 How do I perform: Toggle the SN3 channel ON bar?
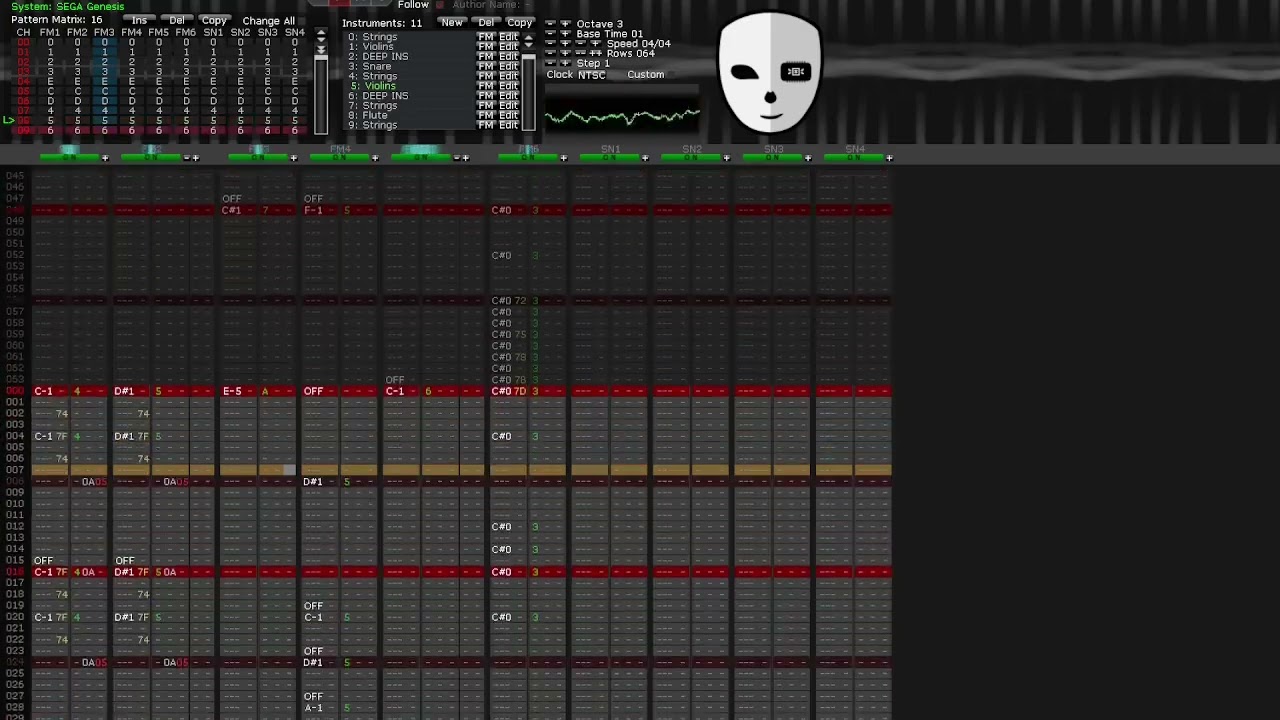click(x=772, y=158)
